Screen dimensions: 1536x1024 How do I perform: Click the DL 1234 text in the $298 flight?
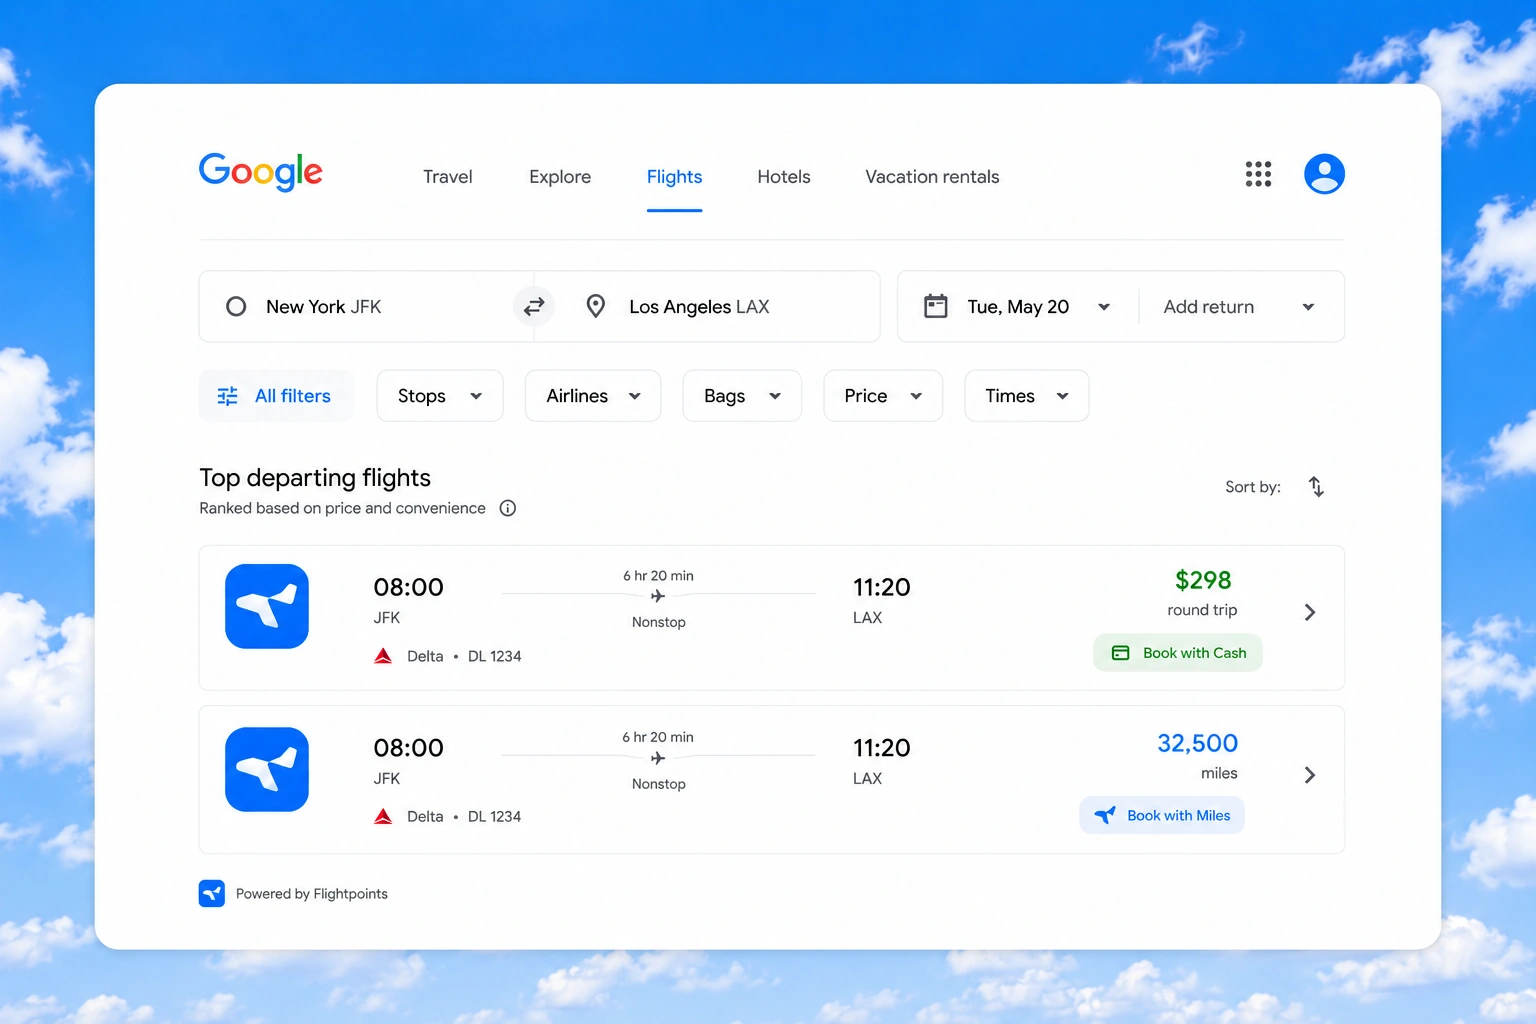pyautogui.click(x=495, y=656)
